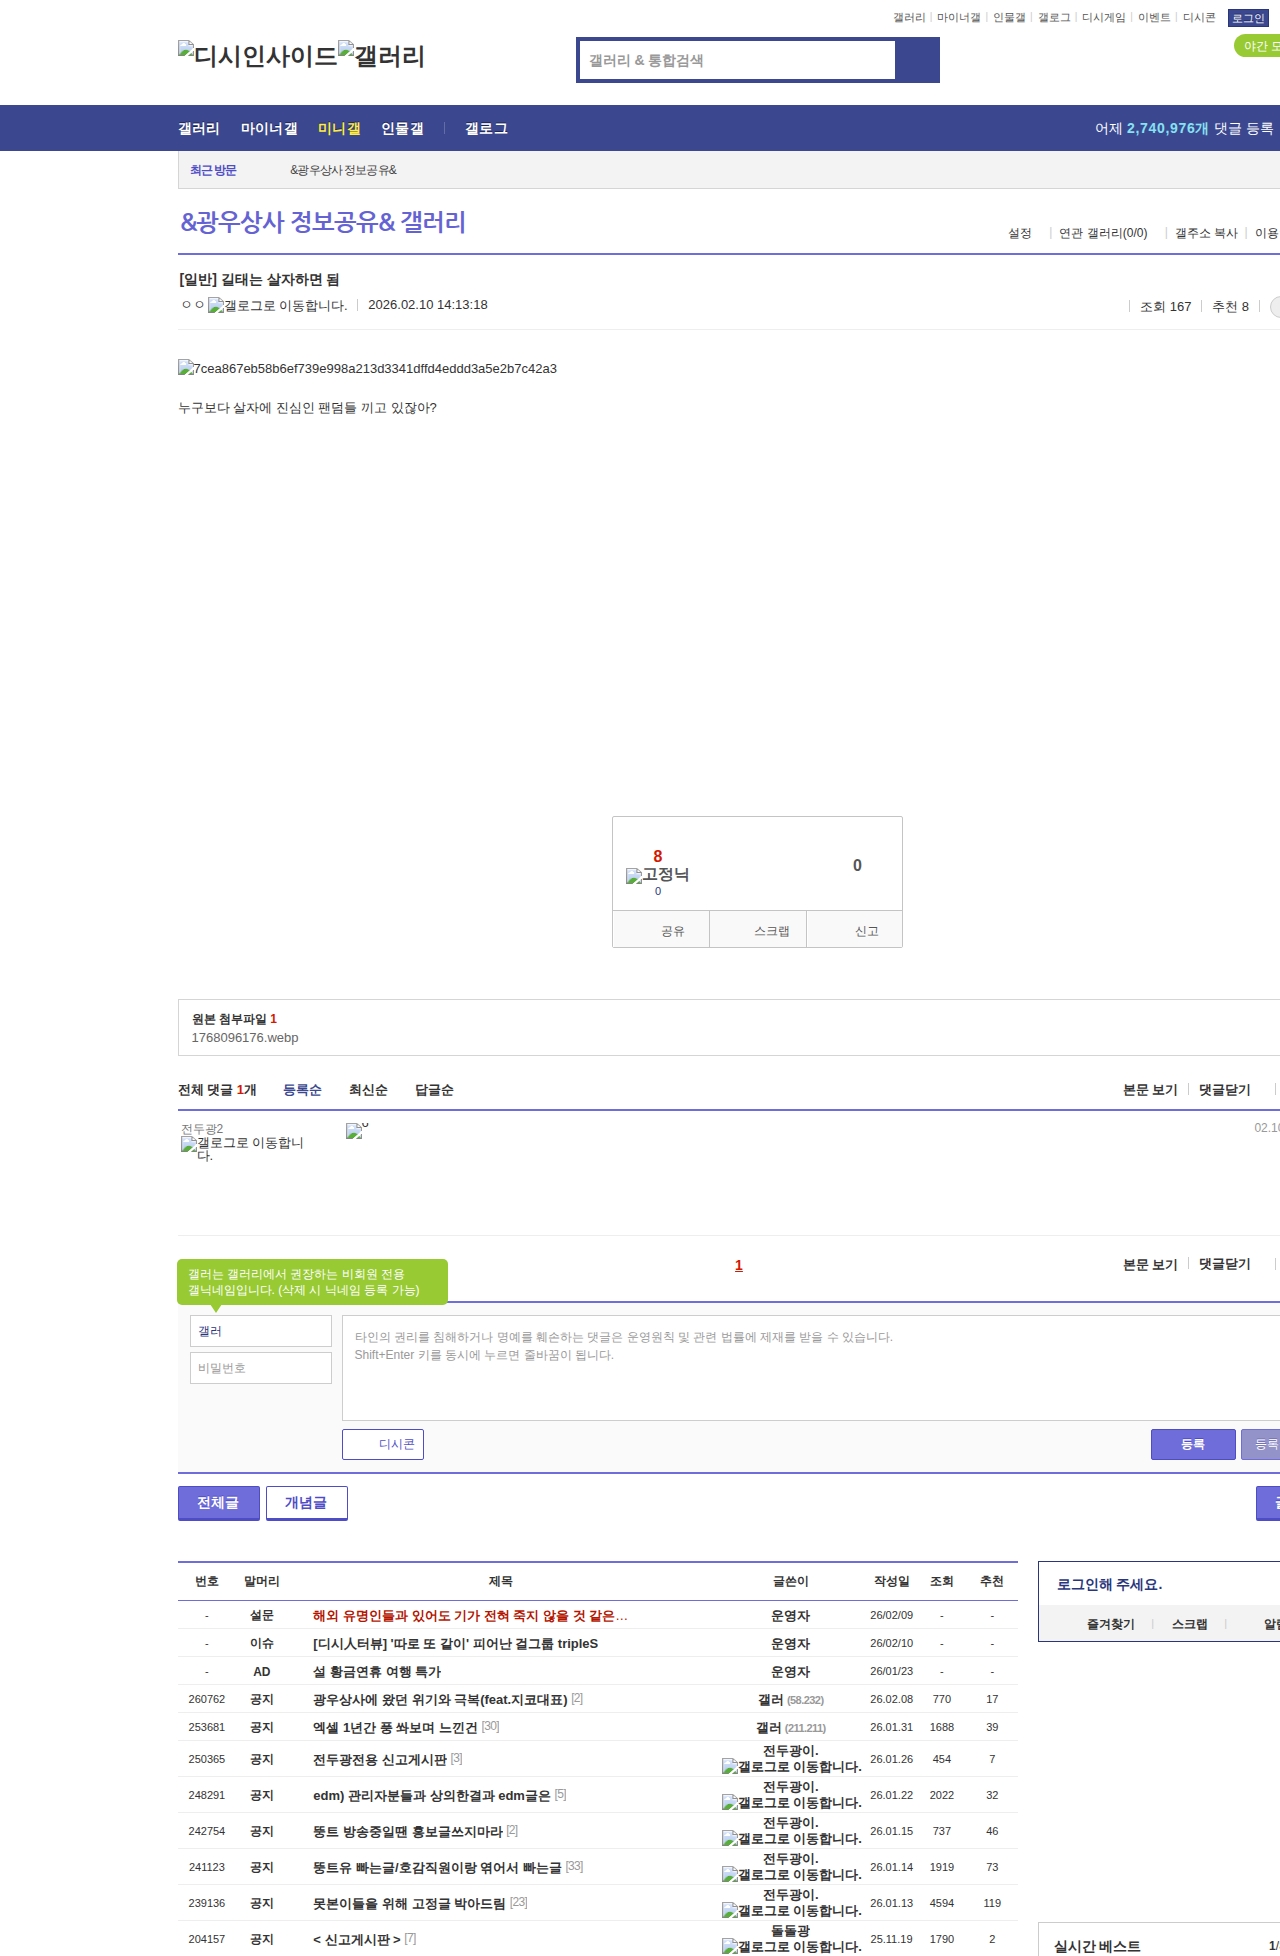Downvote the post showing 0 count
This screenshot has height=1956, width=1280.
[x=856, y=866]
